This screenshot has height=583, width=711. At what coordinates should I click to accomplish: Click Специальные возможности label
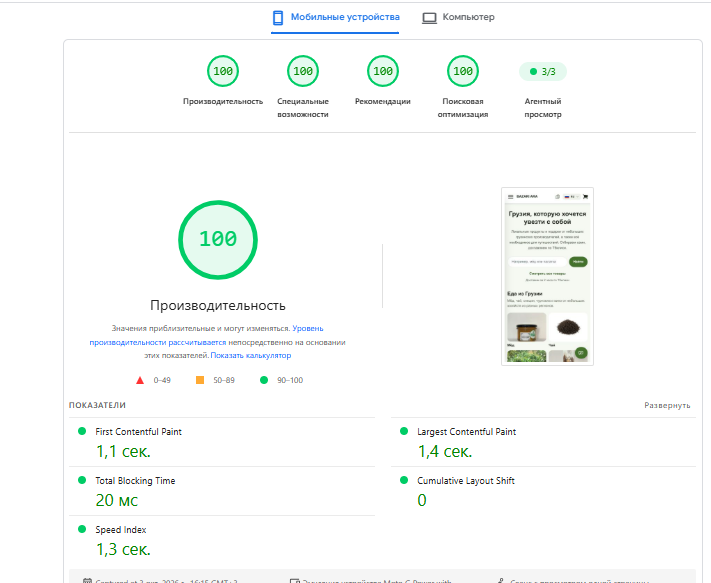point(303,108)
